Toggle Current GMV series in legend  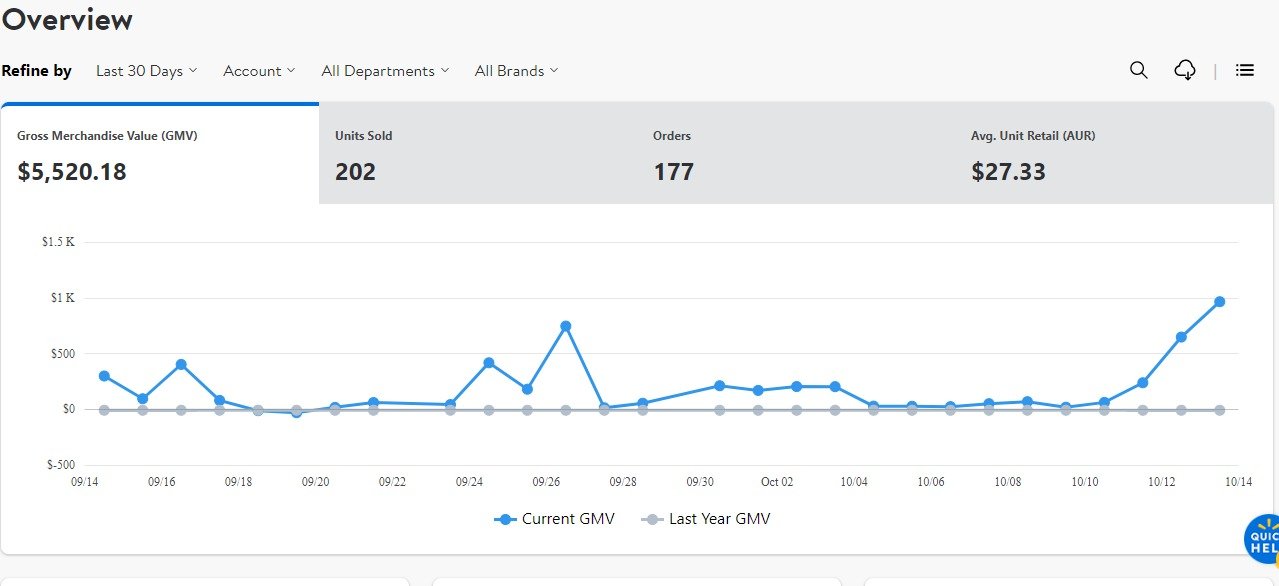[555, 519]
